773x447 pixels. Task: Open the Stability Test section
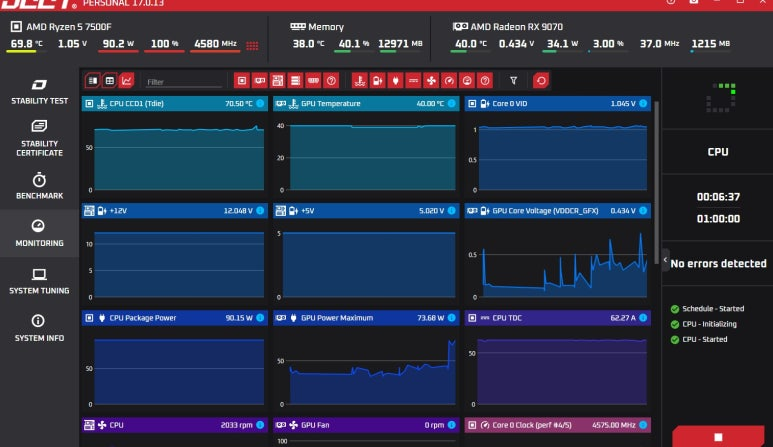tap(39, 92)
